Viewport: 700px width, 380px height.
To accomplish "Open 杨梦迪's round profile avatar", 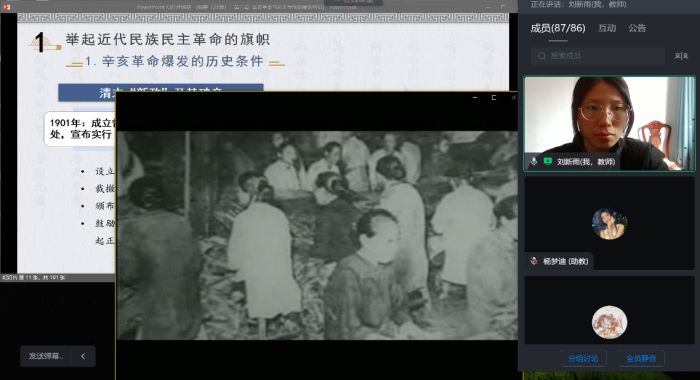I will (609, 224).
